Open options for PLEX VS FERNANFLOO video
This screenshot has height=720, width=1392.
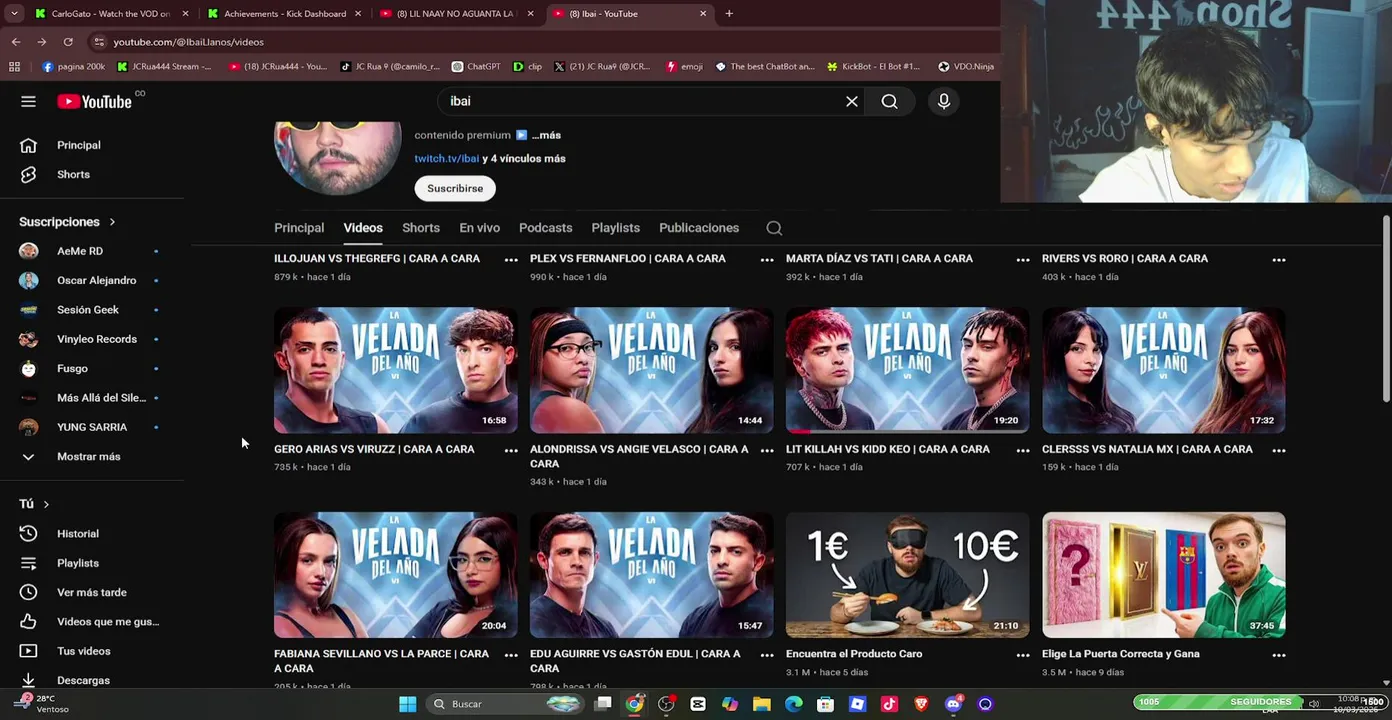pos(767,259)
